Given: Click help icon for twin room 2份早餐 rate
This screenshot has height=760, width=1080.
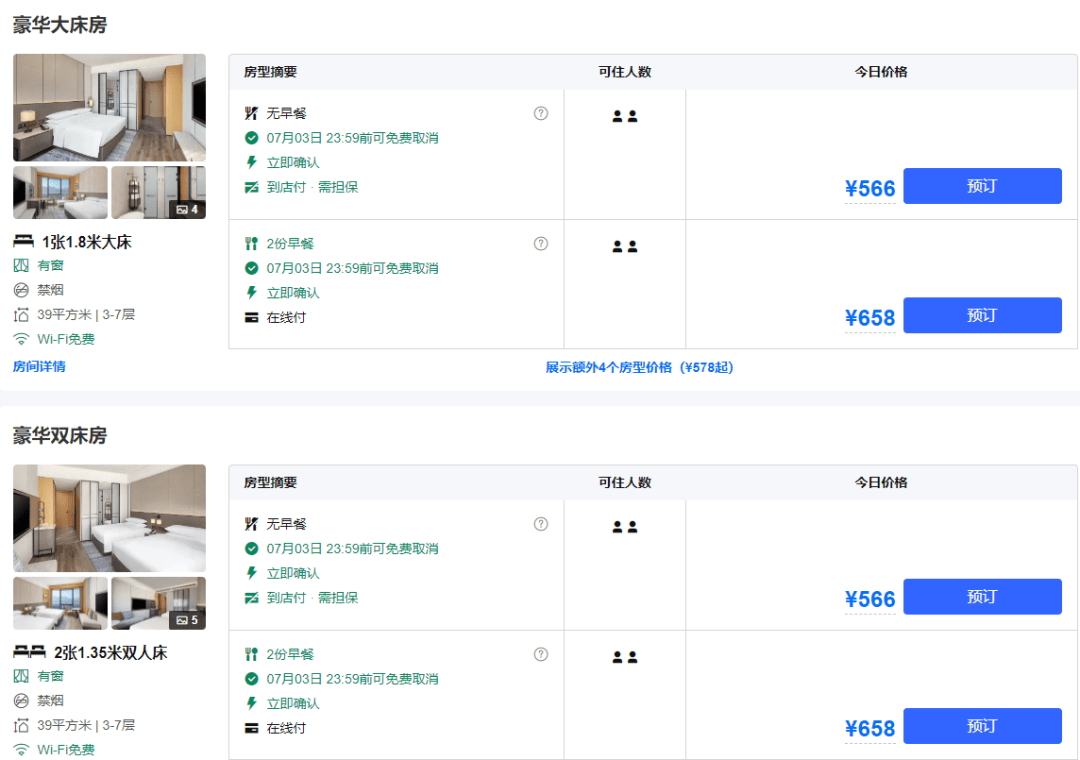Looking at the screenshot, I should [541, 654].
